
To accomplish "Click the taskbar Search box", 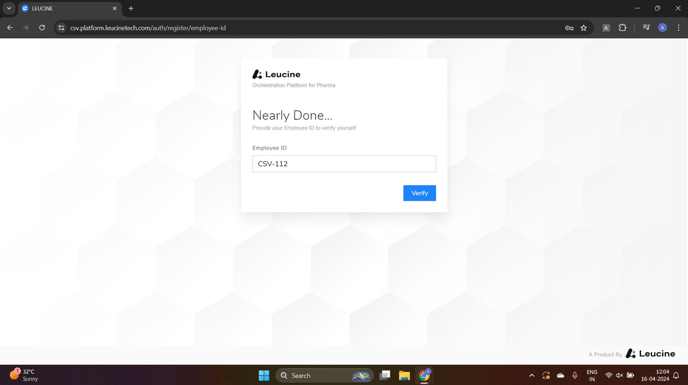I will [324, 375].
